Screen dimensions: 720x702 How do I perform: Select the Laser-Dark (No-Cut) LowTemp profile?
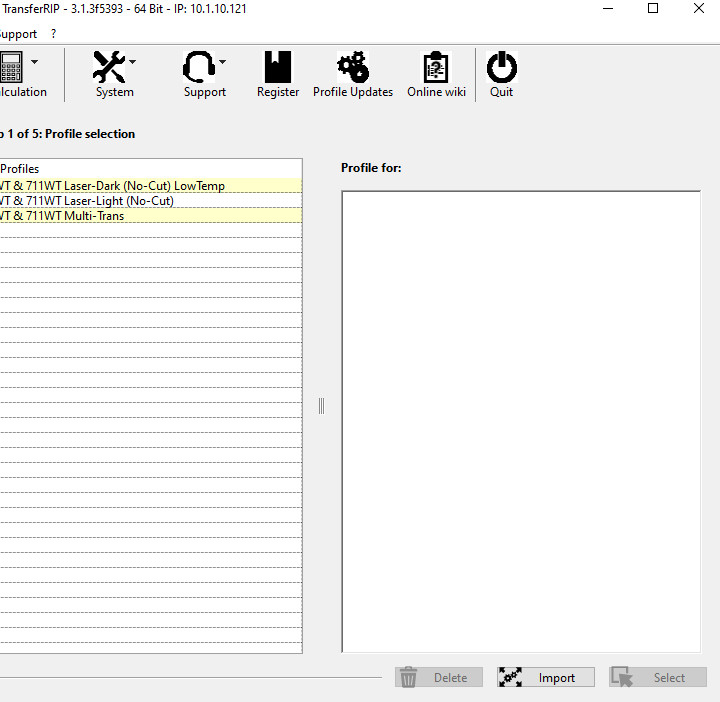coord(151,185)
